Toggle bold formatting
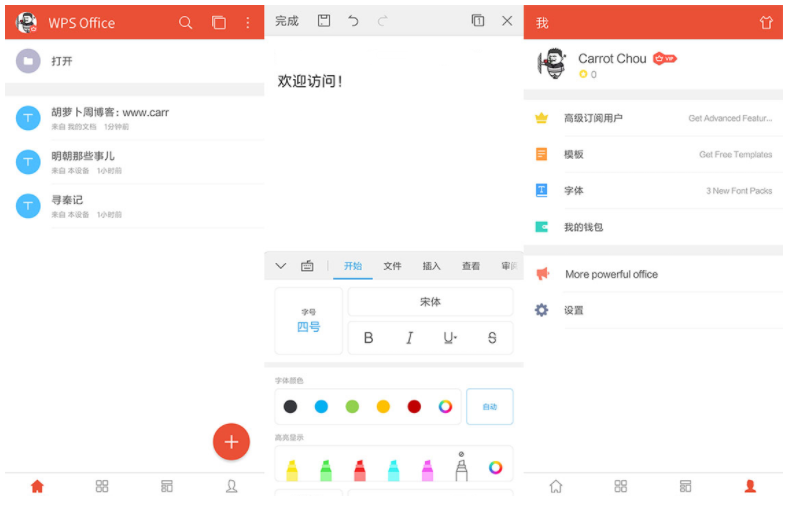Image resolution: width=801 pixels, height=519 pixels. click(x=368, y=338)
